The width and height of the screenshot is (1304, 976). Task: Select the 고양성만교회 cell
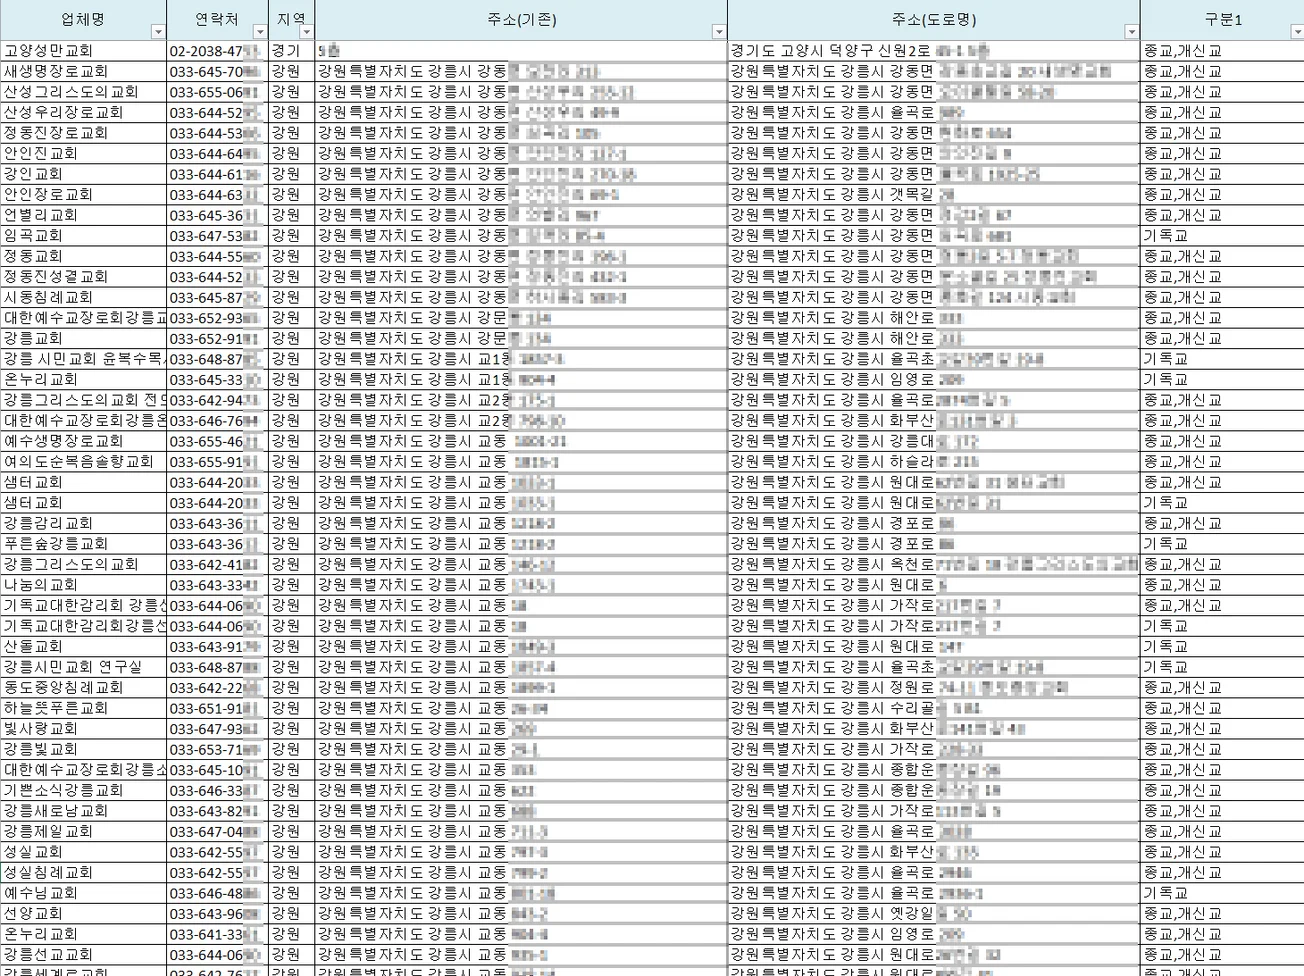(x=83, y=50)
